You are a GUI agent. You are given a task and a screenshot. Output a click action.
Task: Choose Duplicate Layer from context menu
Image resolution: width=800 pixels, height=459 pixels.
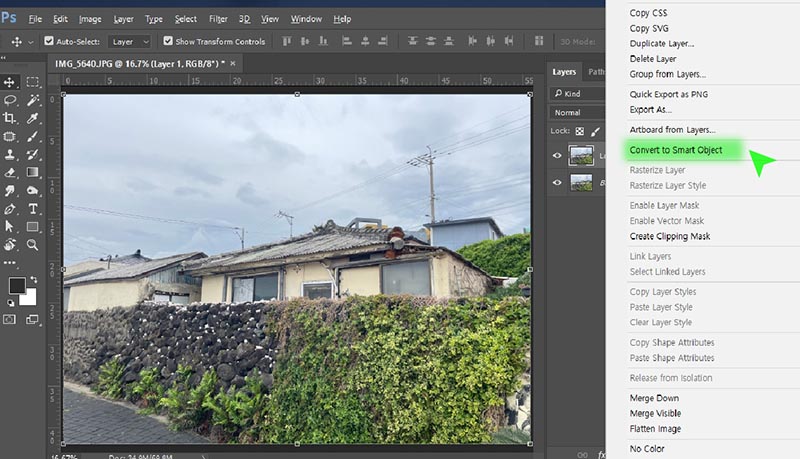(x=661, y=43)
